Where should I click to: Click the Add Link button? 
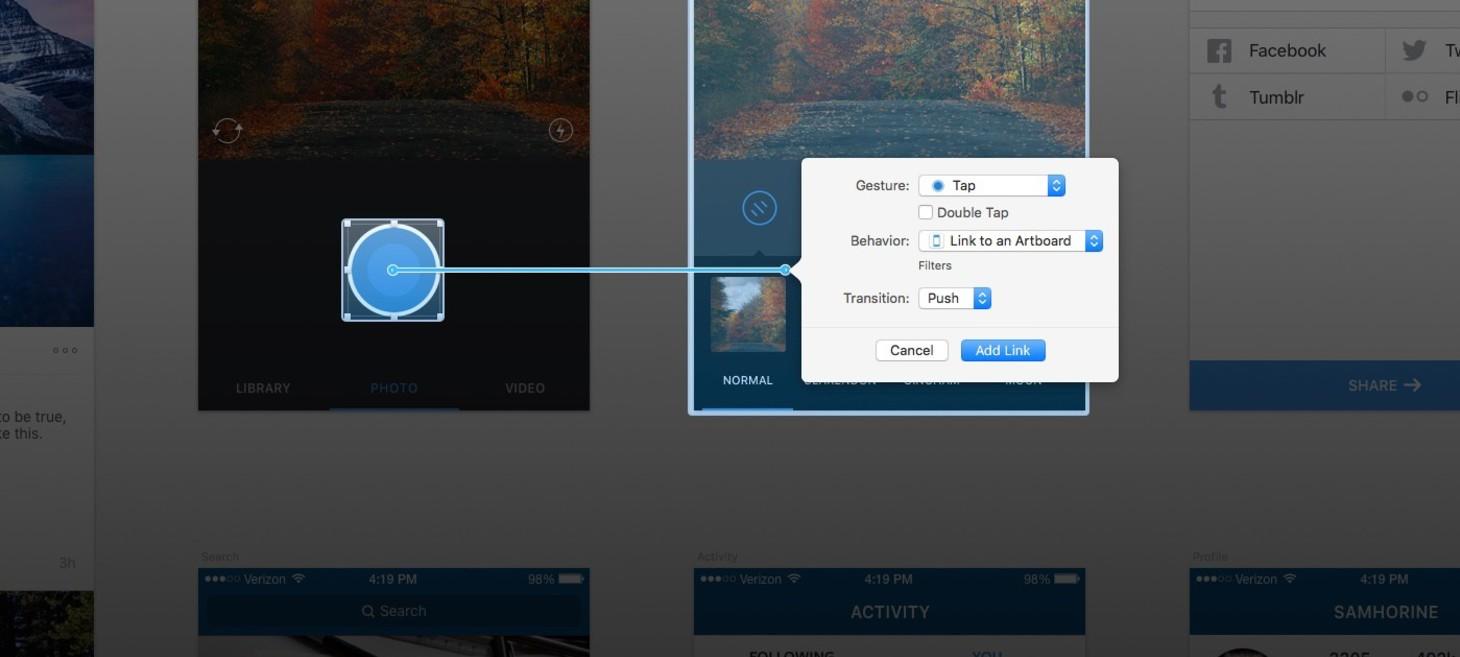1003,350
